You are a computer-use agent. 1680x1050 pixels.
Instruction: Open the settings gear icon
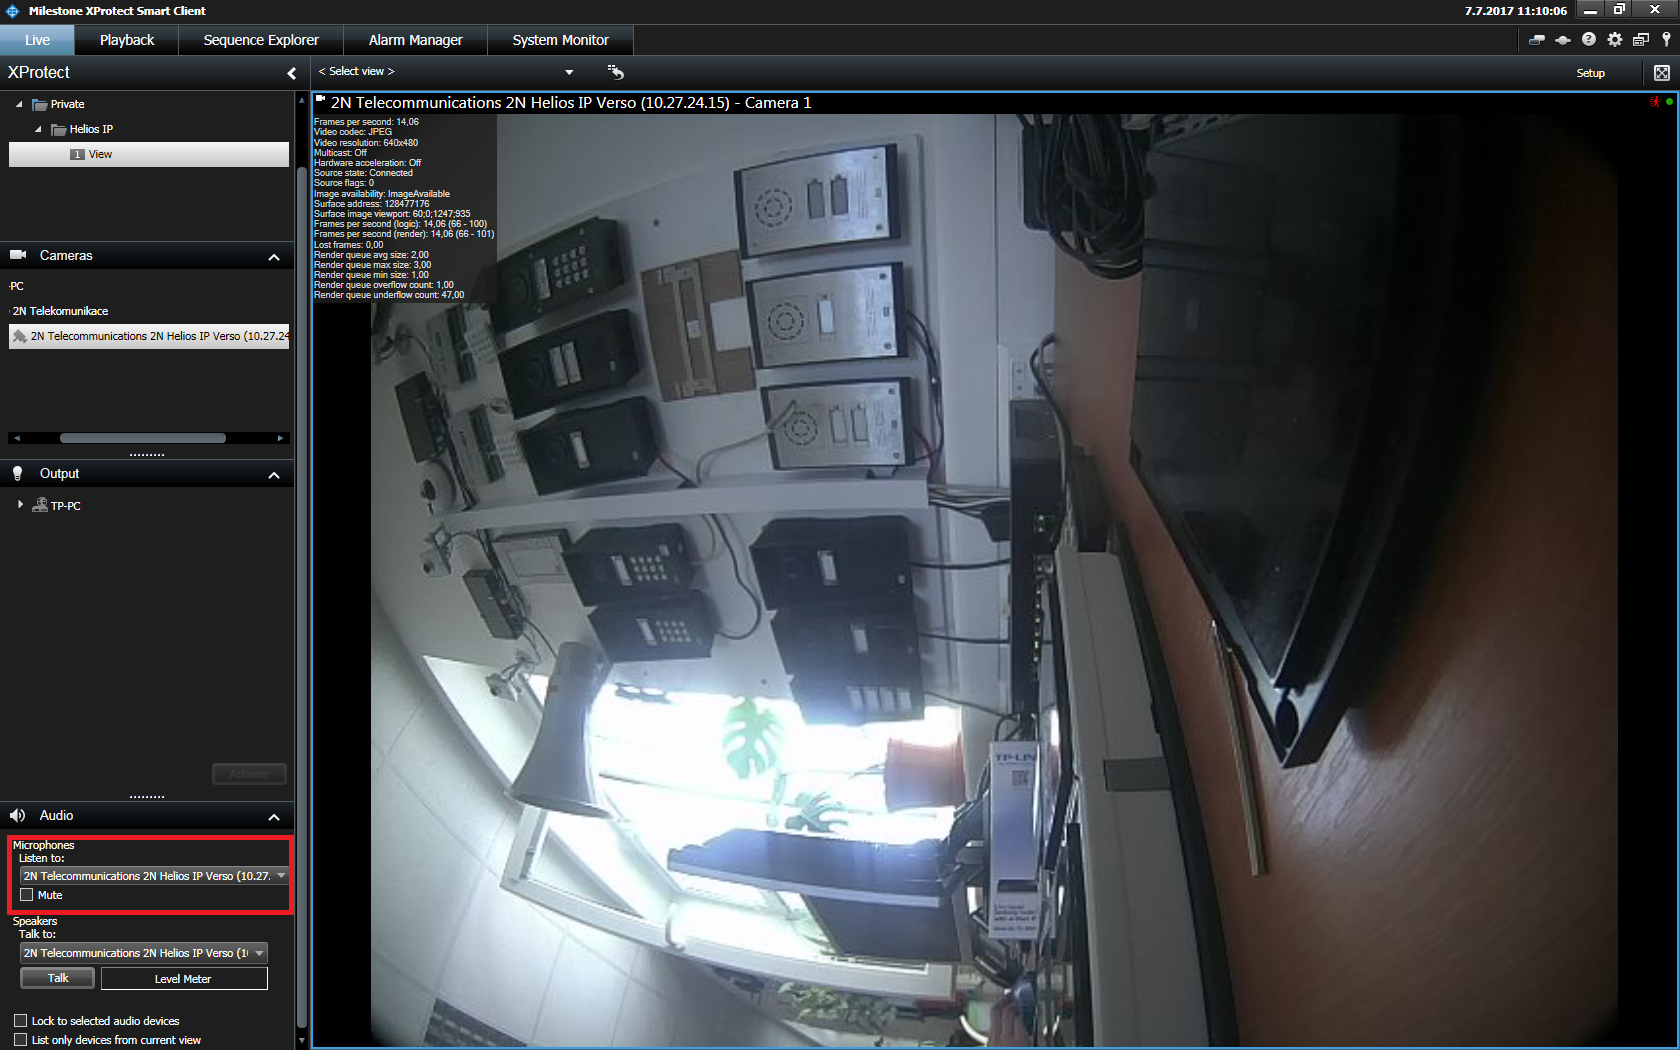point(1615,40)
